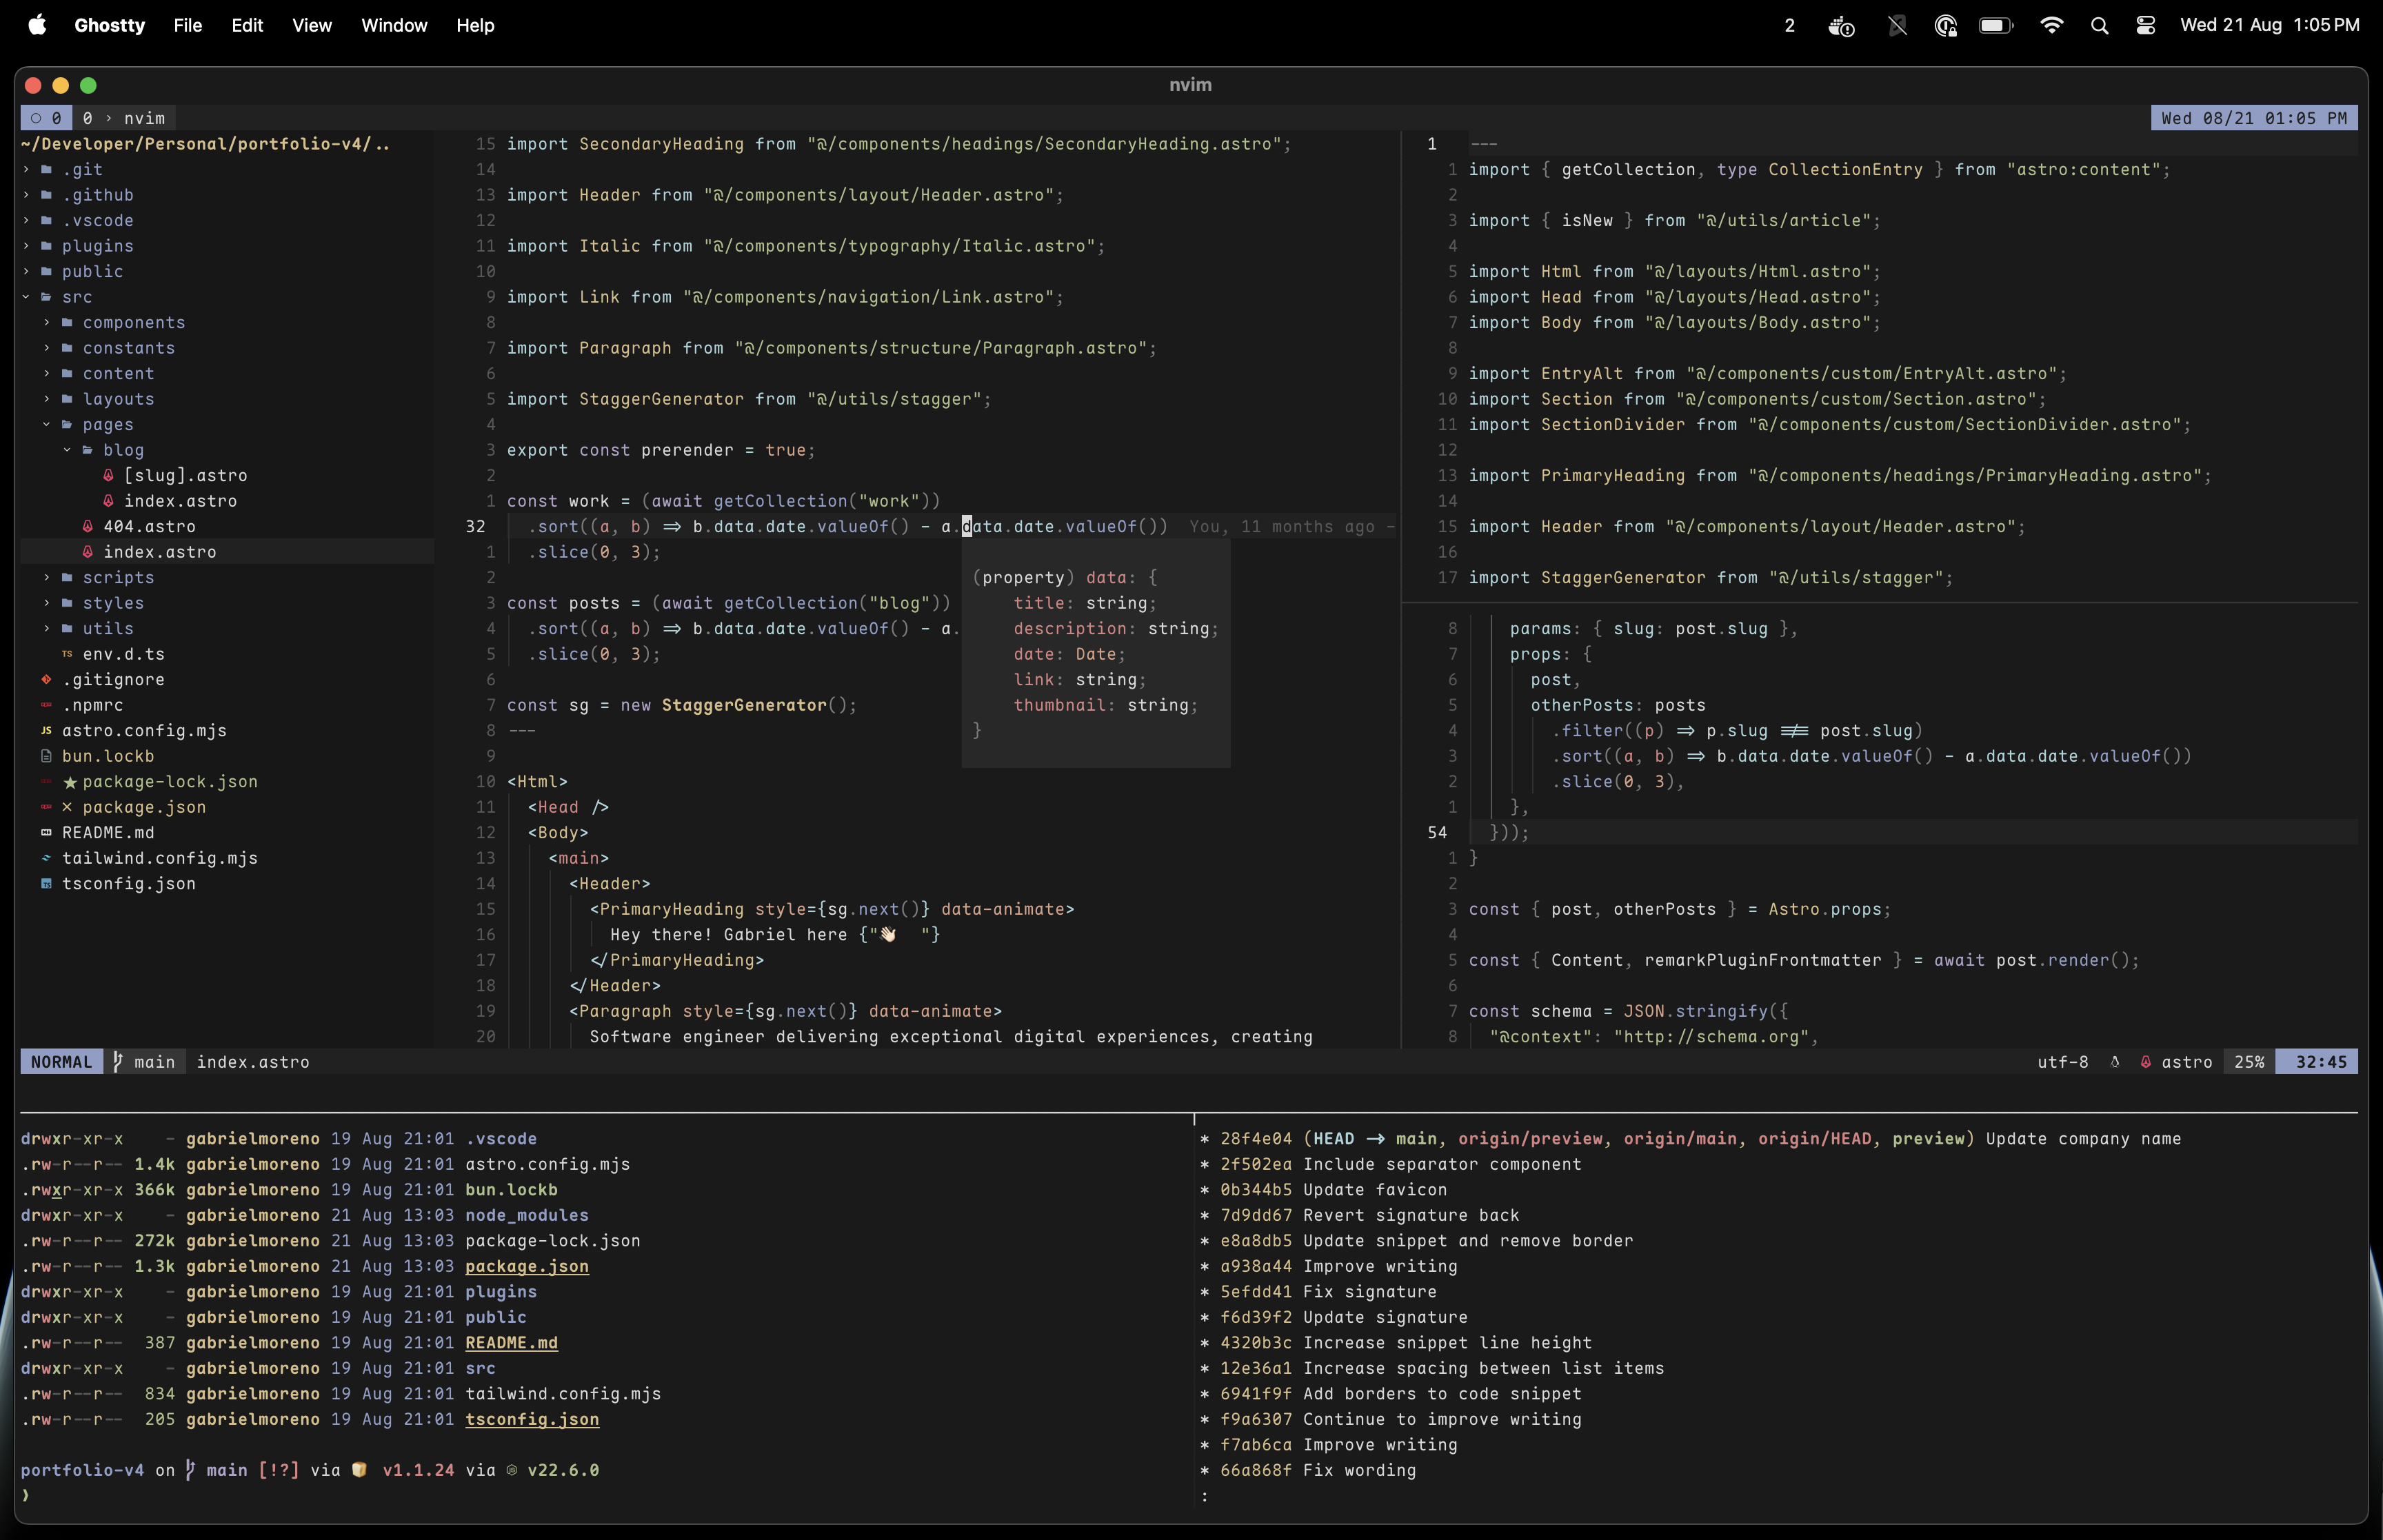Click the Astro icon beside 404.astro
2383x1540 pixels.
pos(88,526)
